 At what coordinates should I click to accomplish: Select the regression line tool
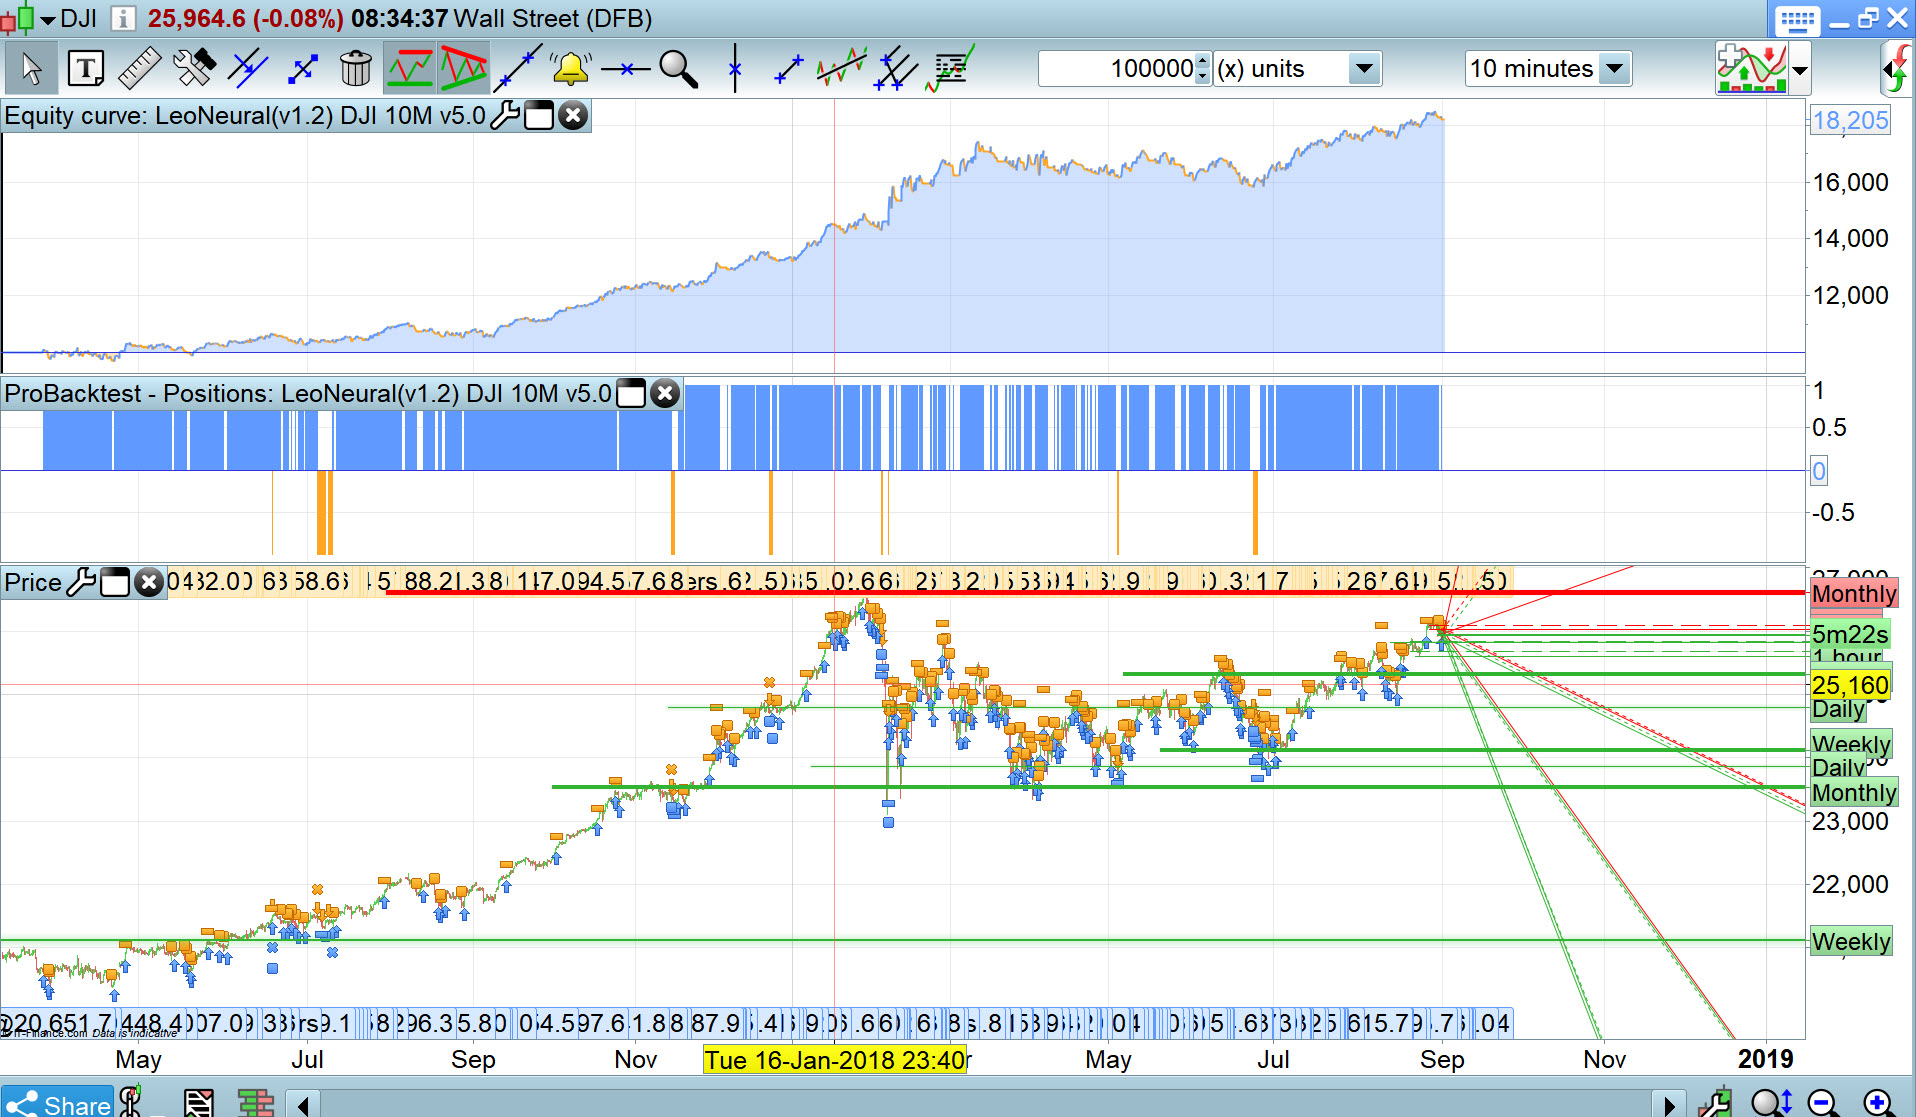point(842,69)
